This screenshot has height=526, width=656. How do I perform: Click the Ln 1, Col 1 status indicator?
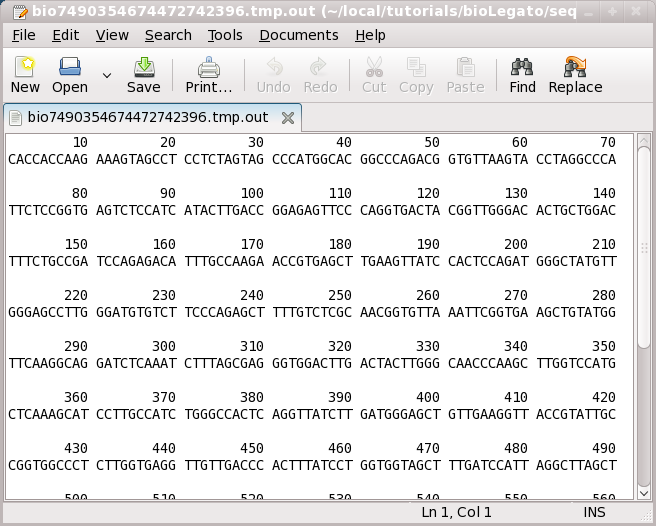tap(456, 512)
